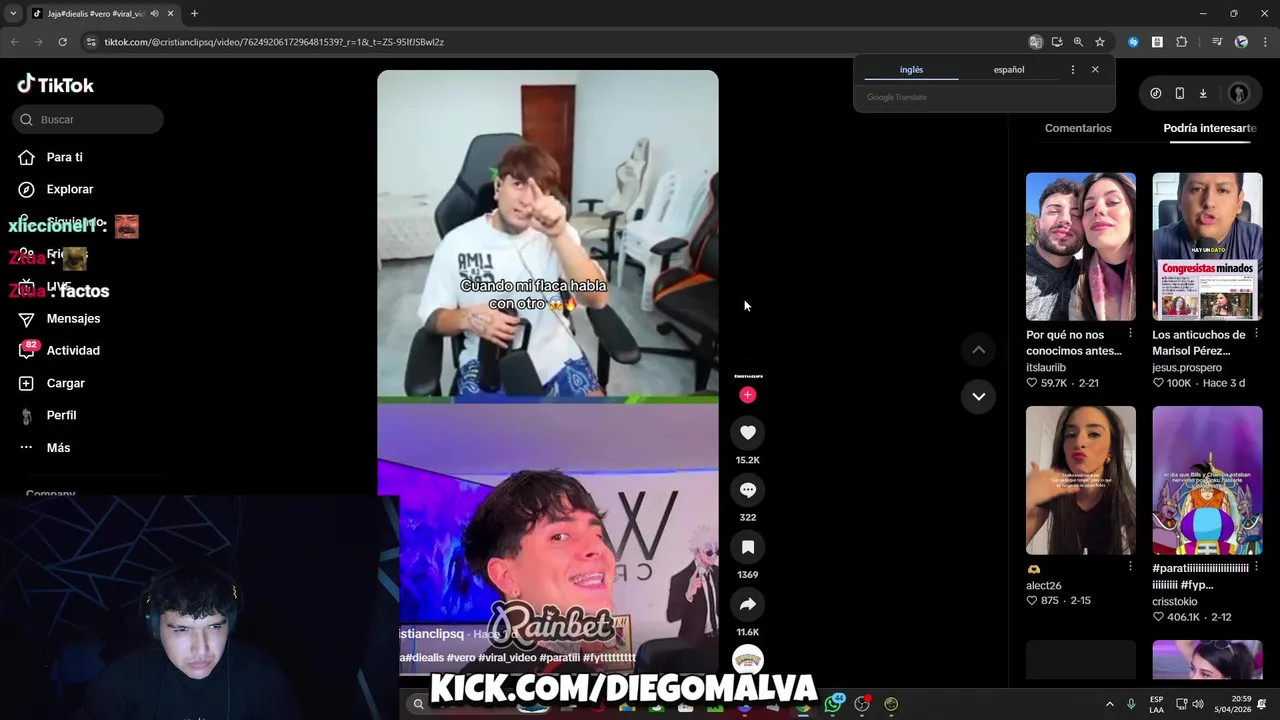
Task: Open the volume icon in system tray
Action: 1198,704
